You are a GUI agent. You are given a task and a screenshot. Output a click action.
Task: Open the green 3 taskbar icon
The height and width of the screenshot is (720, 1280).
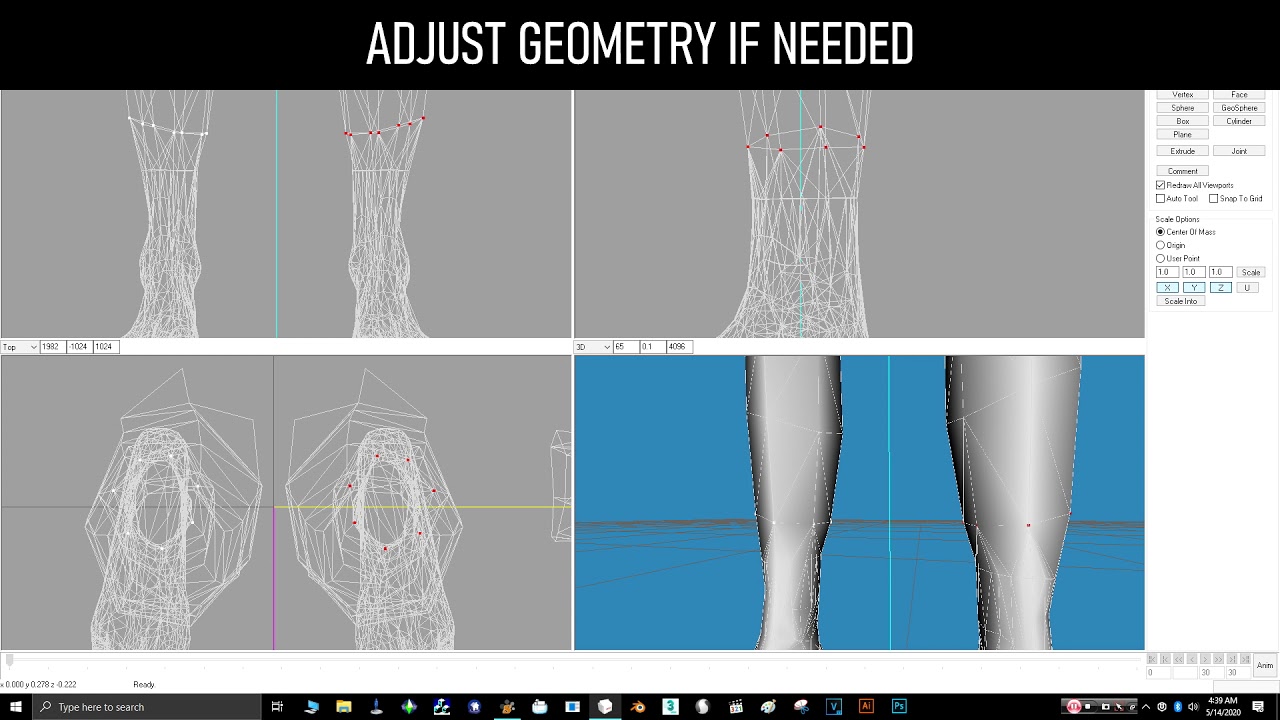671,707
